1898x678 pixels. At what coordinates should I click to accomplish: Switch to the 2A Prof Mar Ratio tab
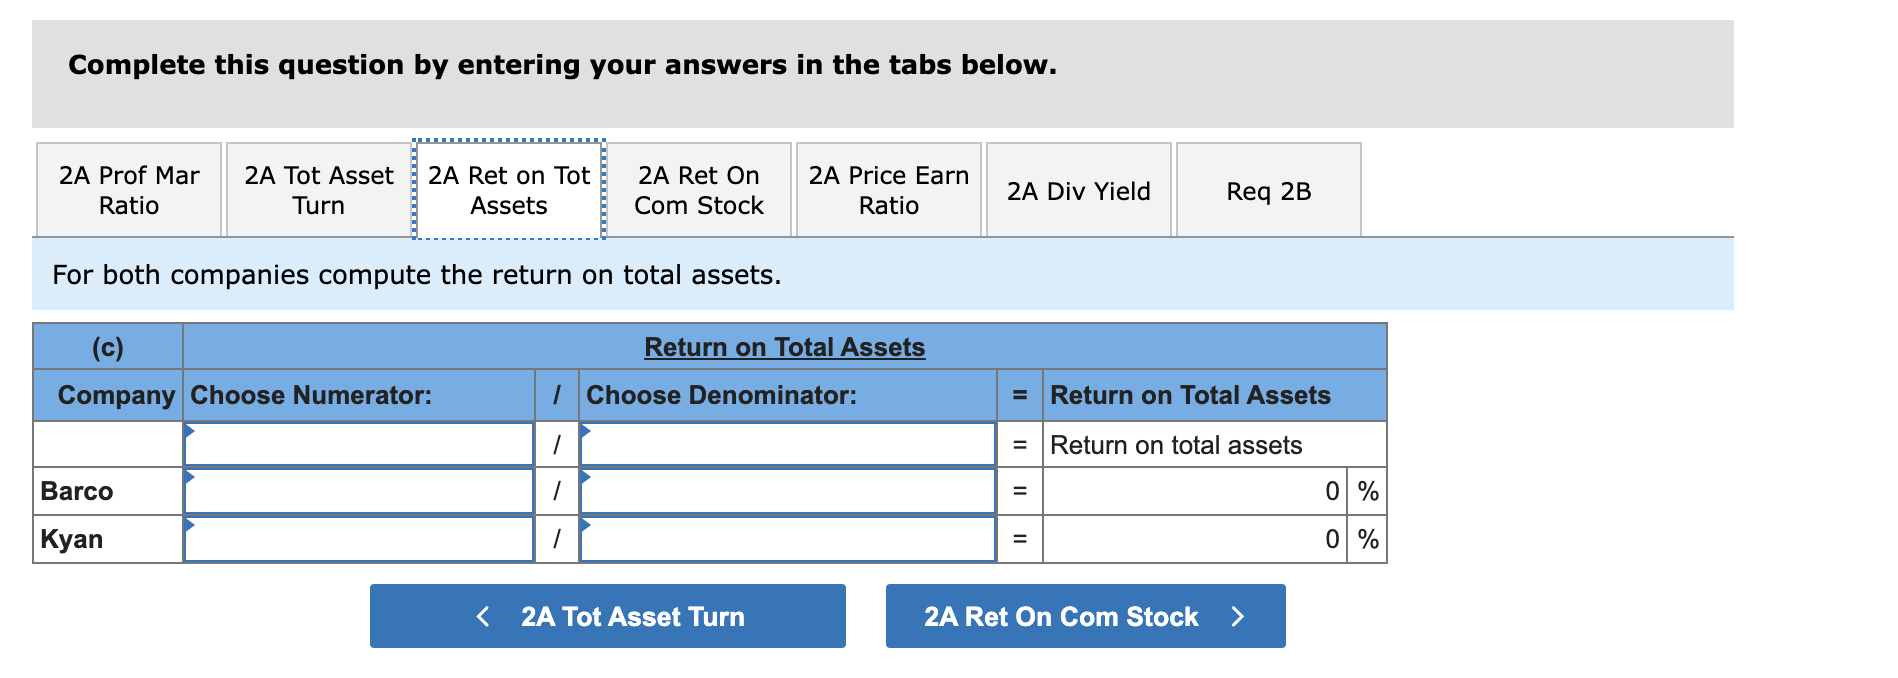128,189
